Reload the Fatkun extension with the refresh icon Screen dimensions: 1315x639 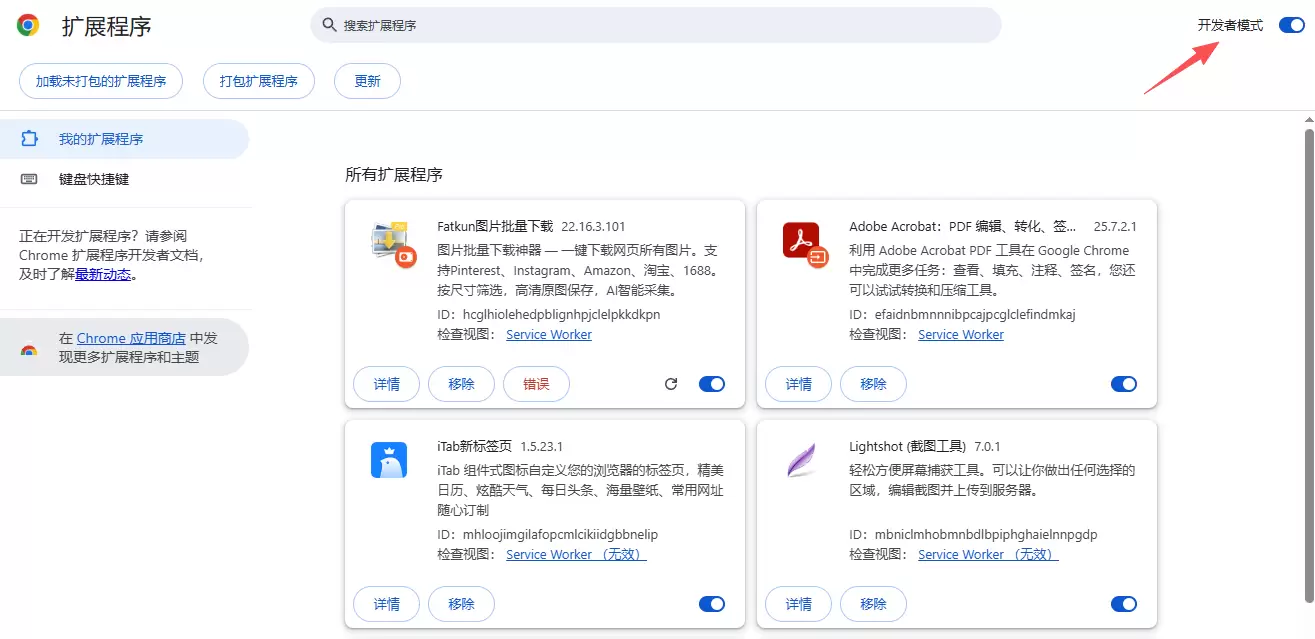(x=671, y=384)
